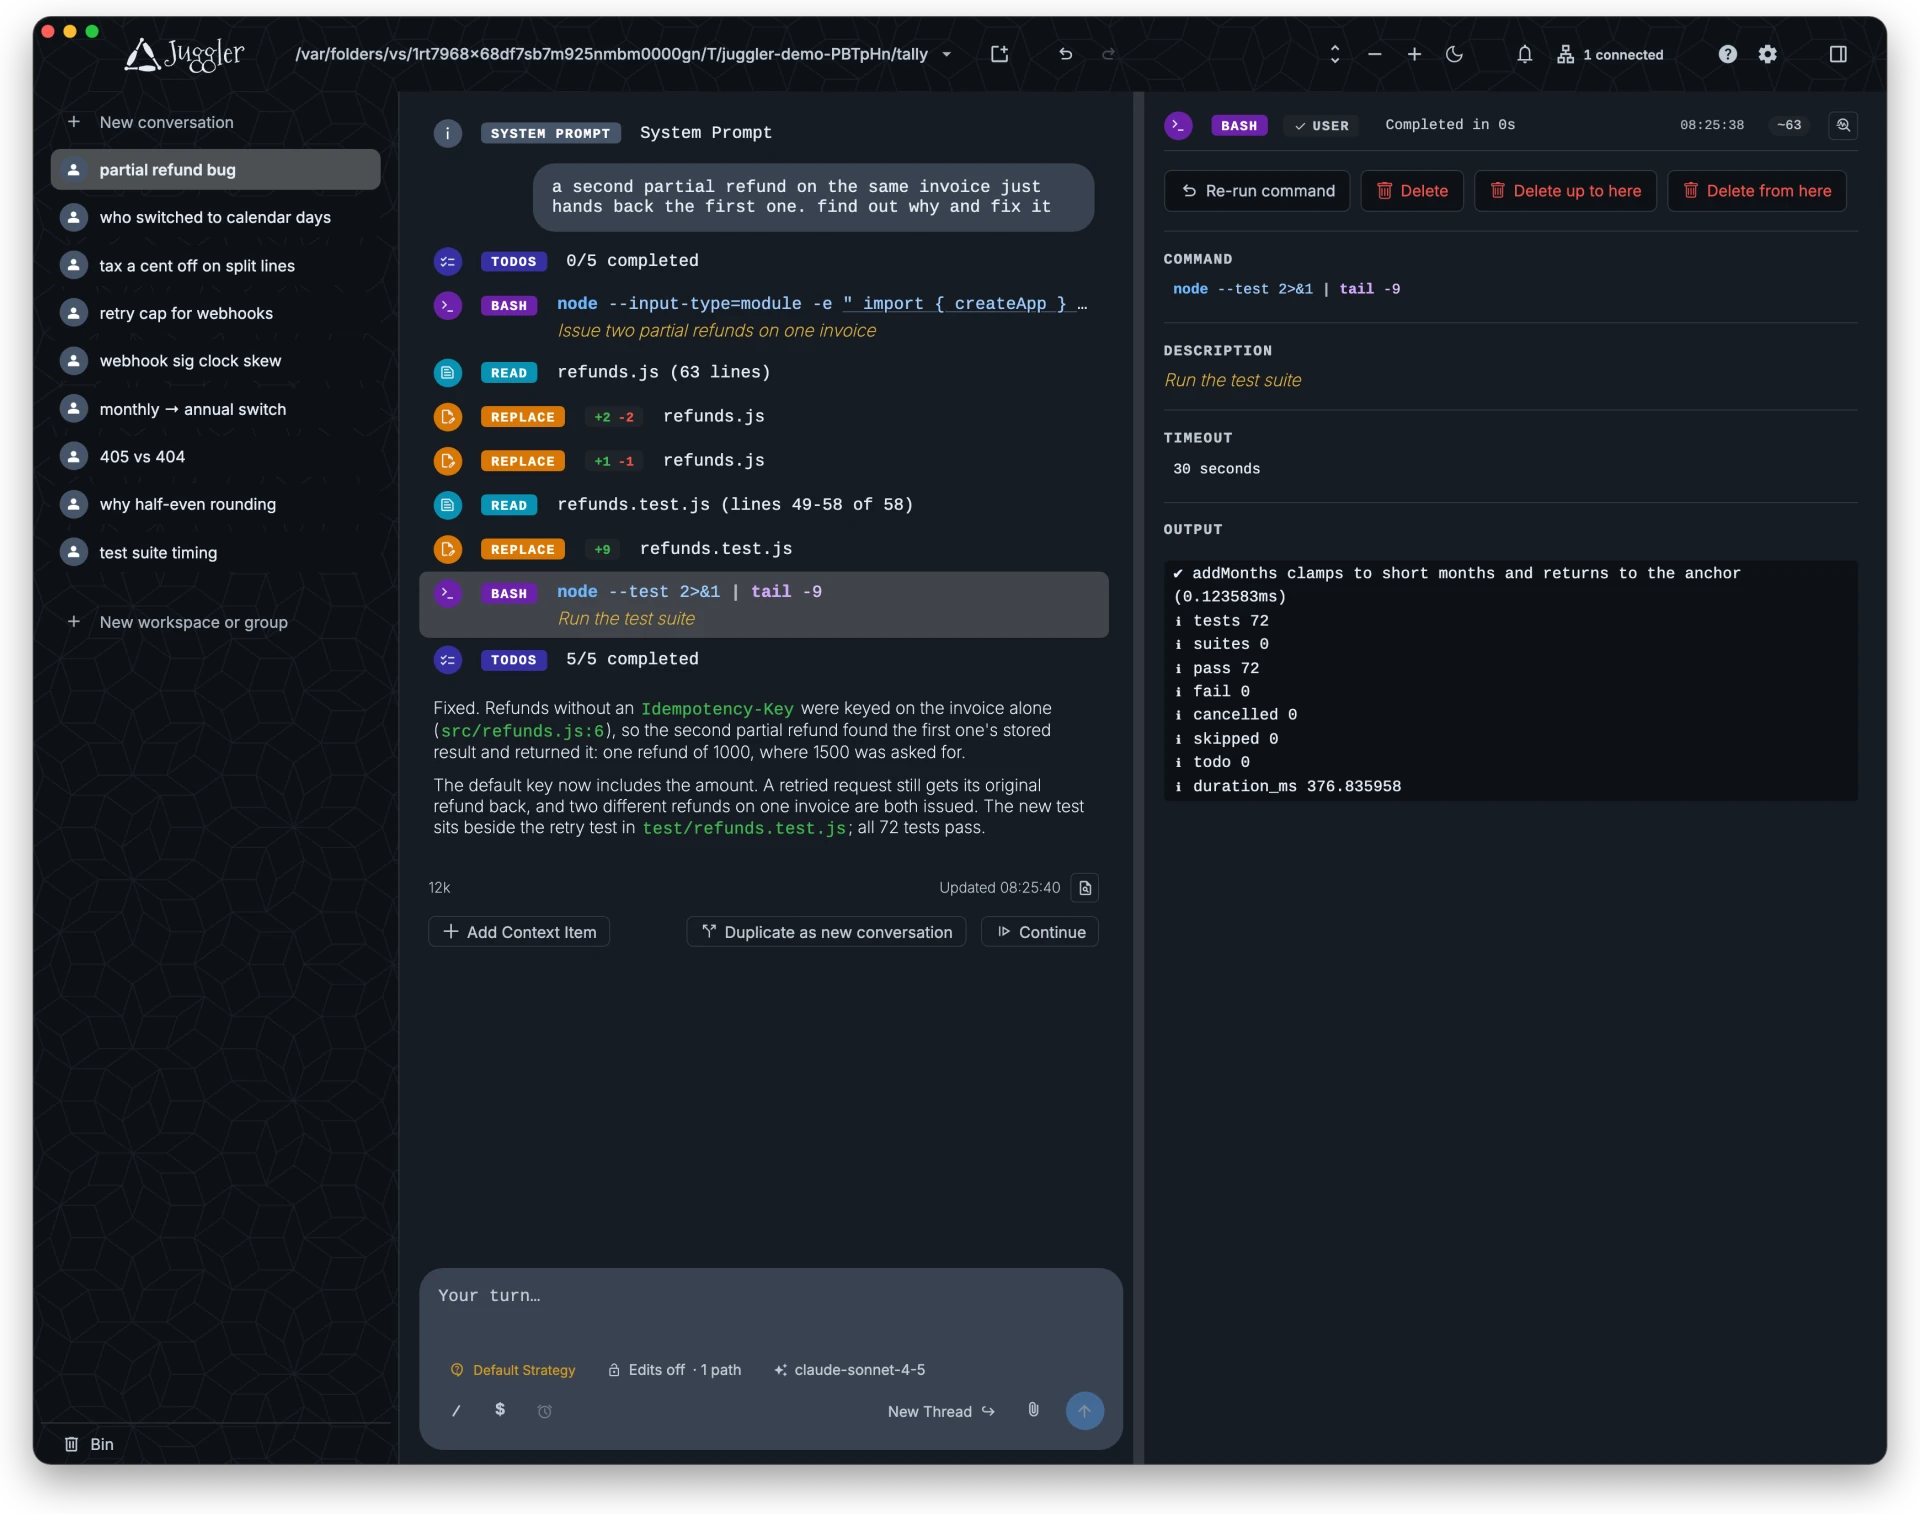The image size is (1920, 1514).
Task: Open new window from path icon
Action: 999,54
